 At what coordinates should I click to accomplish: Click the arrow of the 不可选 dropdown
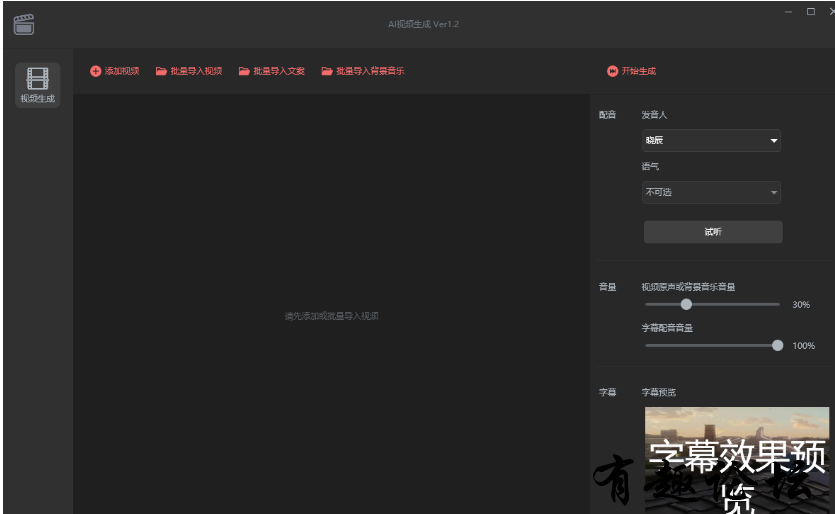[x=774, y=192]
